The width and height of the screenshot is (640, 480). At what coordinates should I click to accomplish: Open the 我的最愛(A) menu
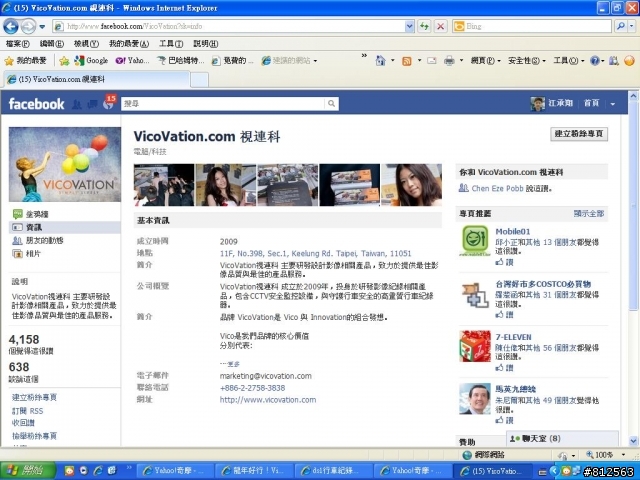(x=129, y=43)
